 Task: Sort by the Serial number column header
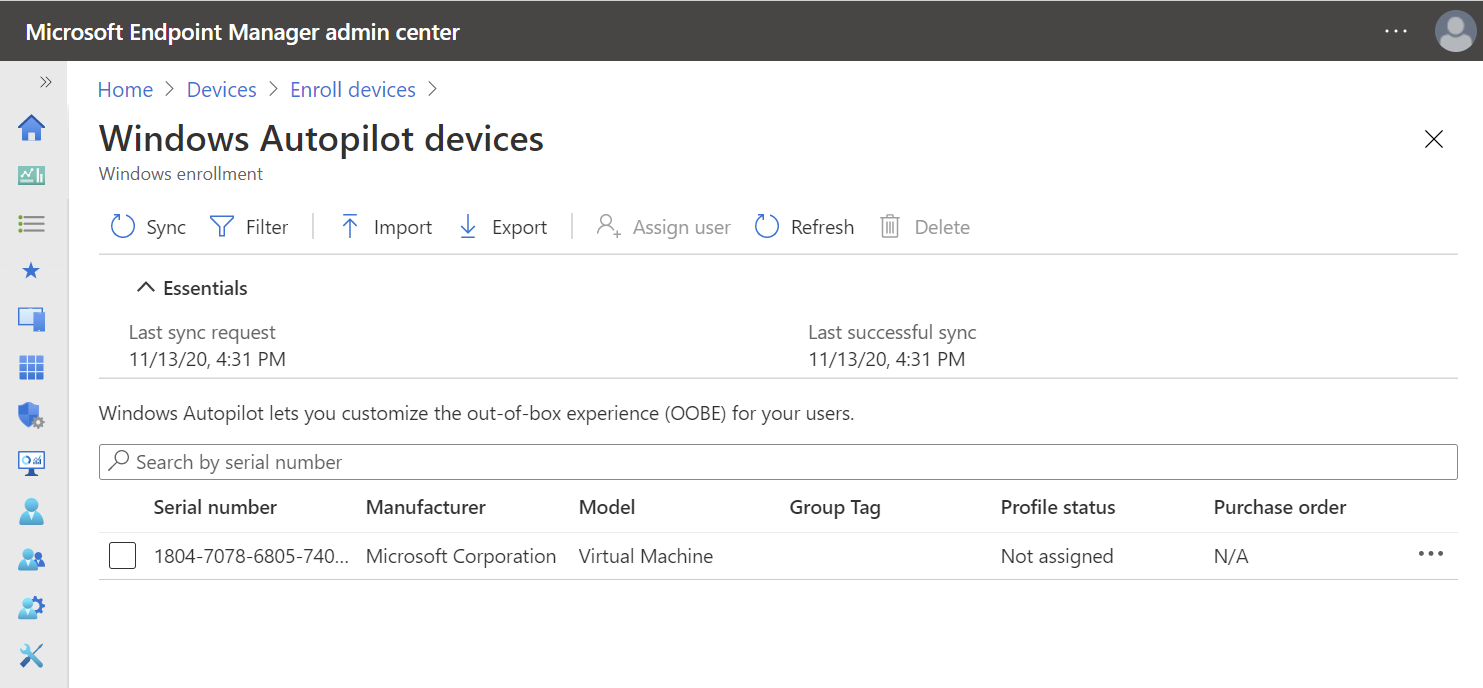tap(215, 508)
